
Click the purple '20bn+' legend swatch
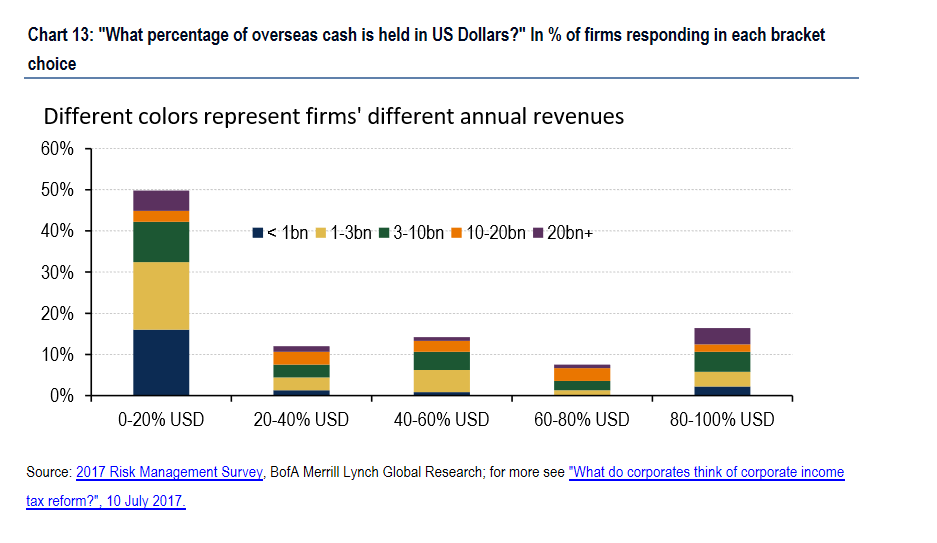click(x=538, y=233)
